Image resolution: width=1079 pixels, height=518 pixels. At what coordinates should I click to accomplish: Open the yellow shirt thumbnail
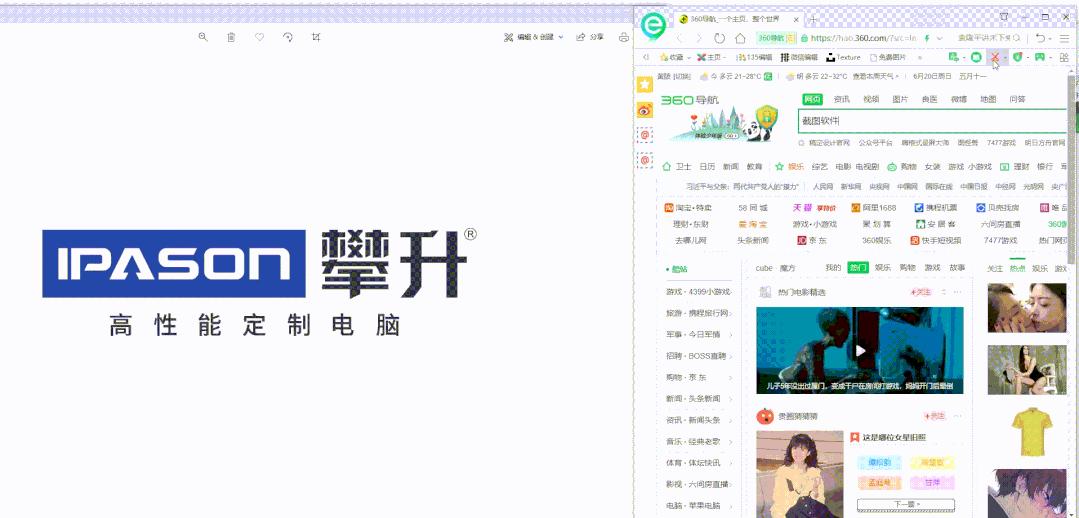click(1032, 431)
